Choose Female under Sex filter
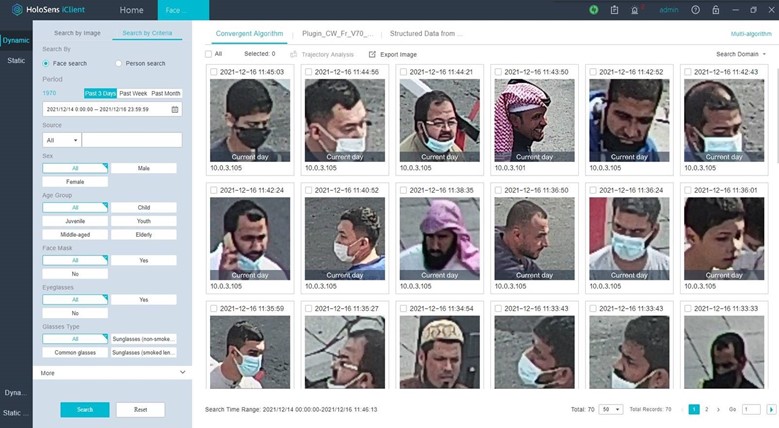Image resolution: width=779 pixels, height=428 pixels. 75,182
